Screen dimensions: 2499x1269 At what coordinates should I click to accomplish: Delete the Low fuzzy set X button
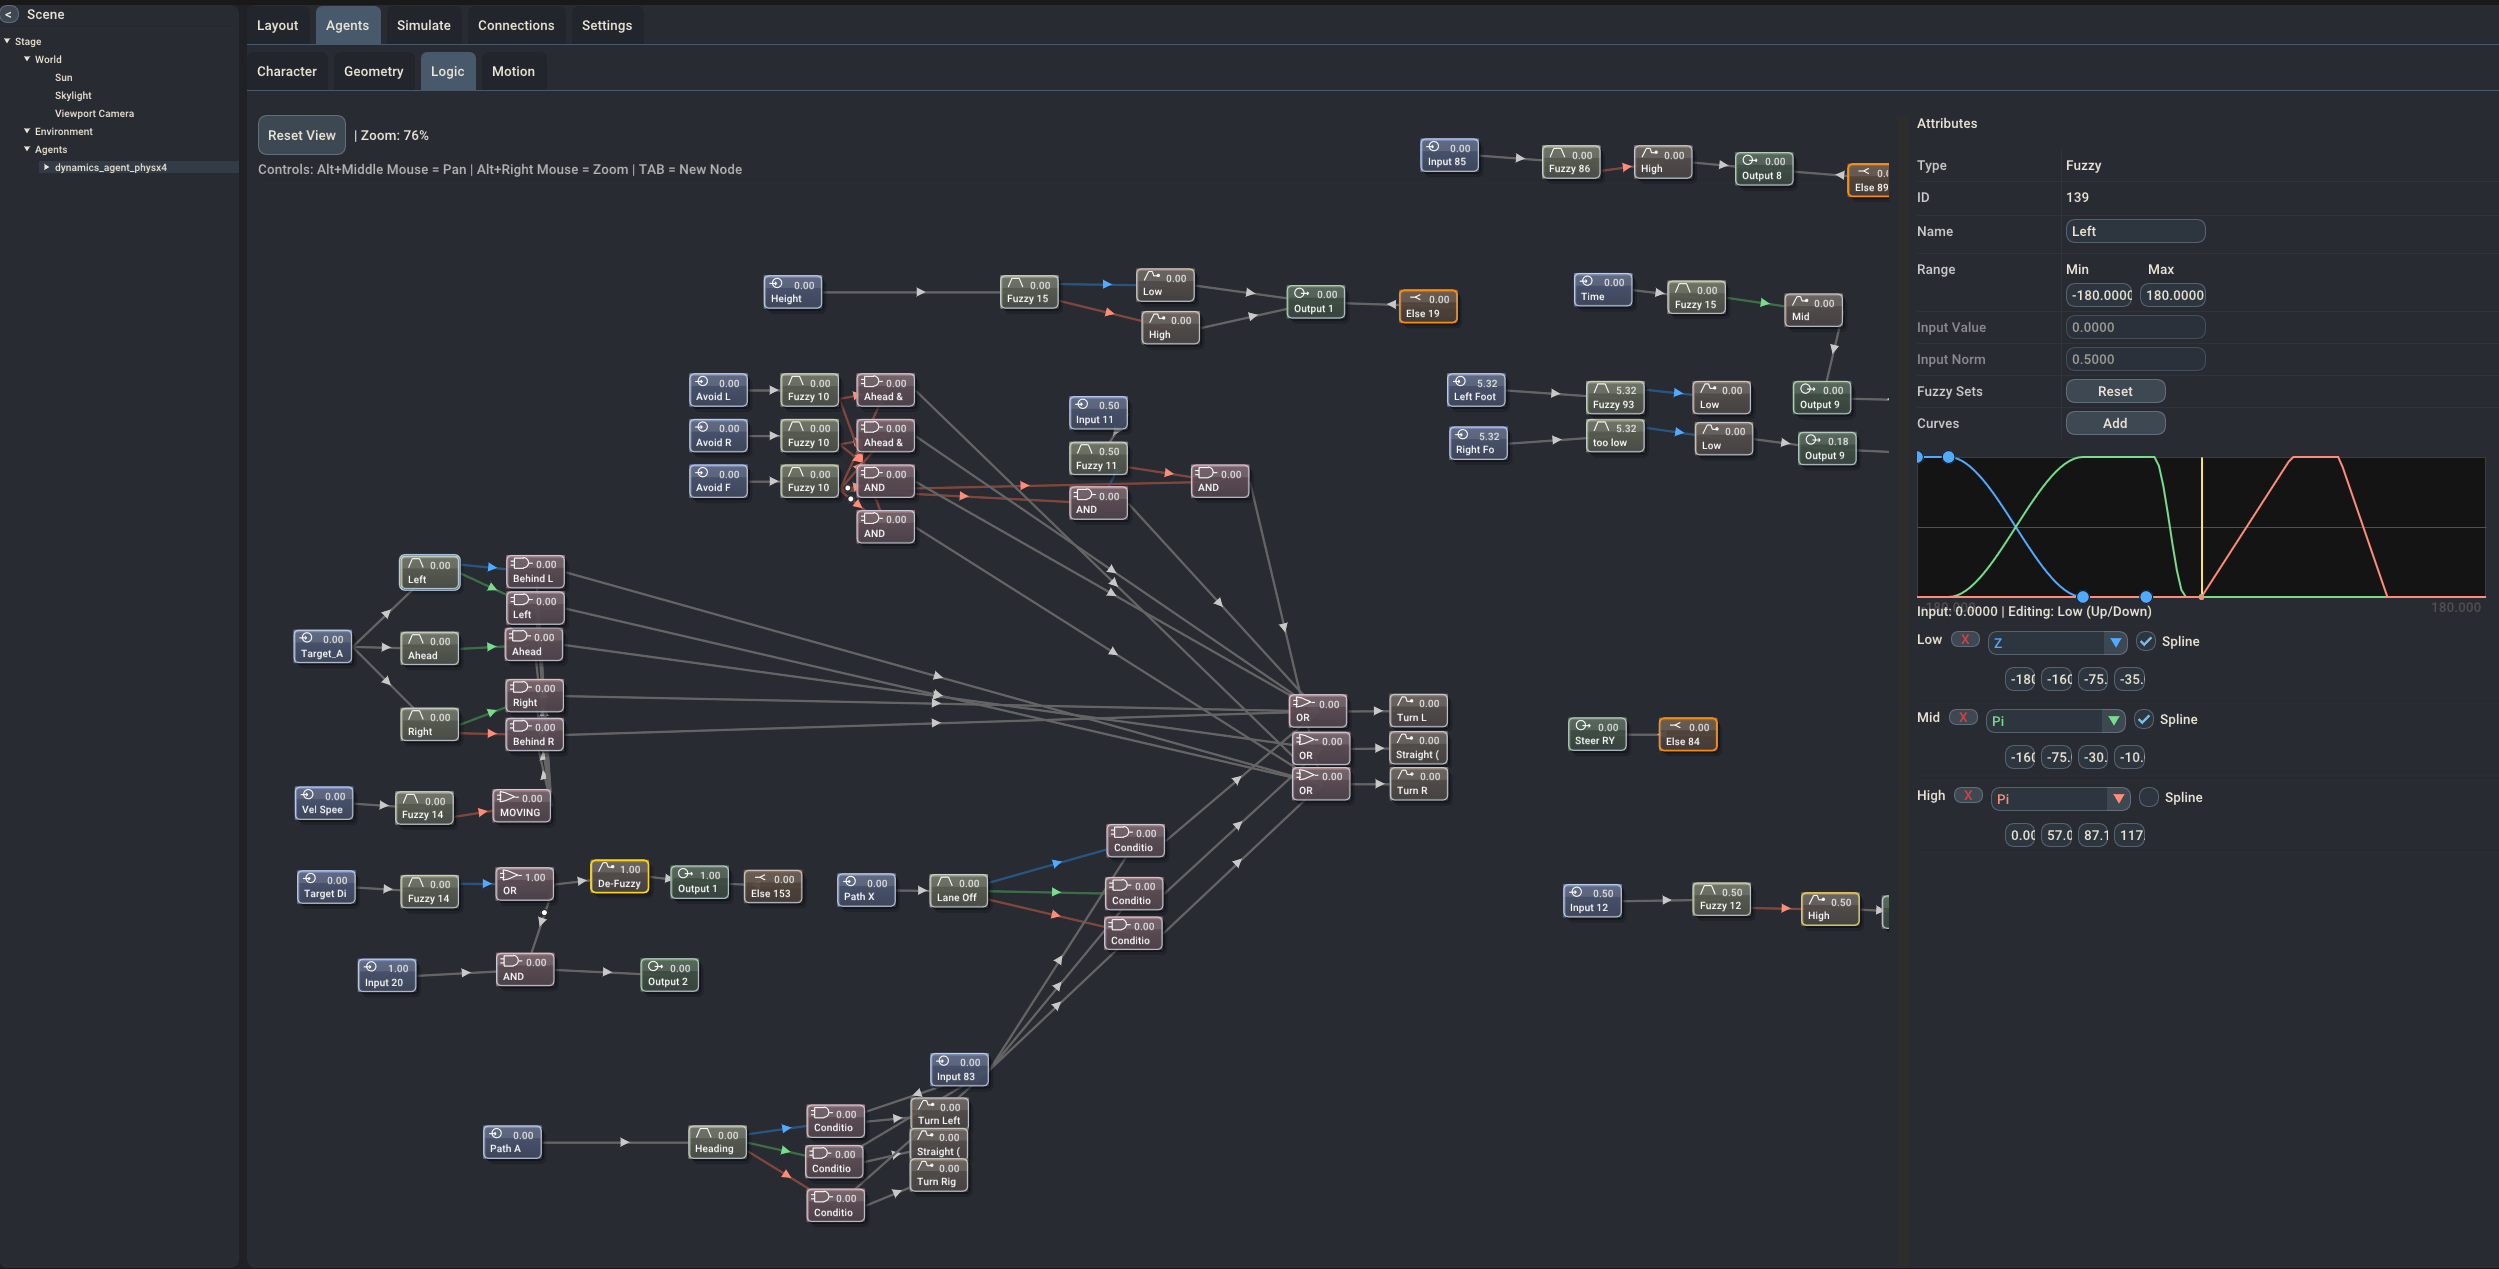(1965, 640)
